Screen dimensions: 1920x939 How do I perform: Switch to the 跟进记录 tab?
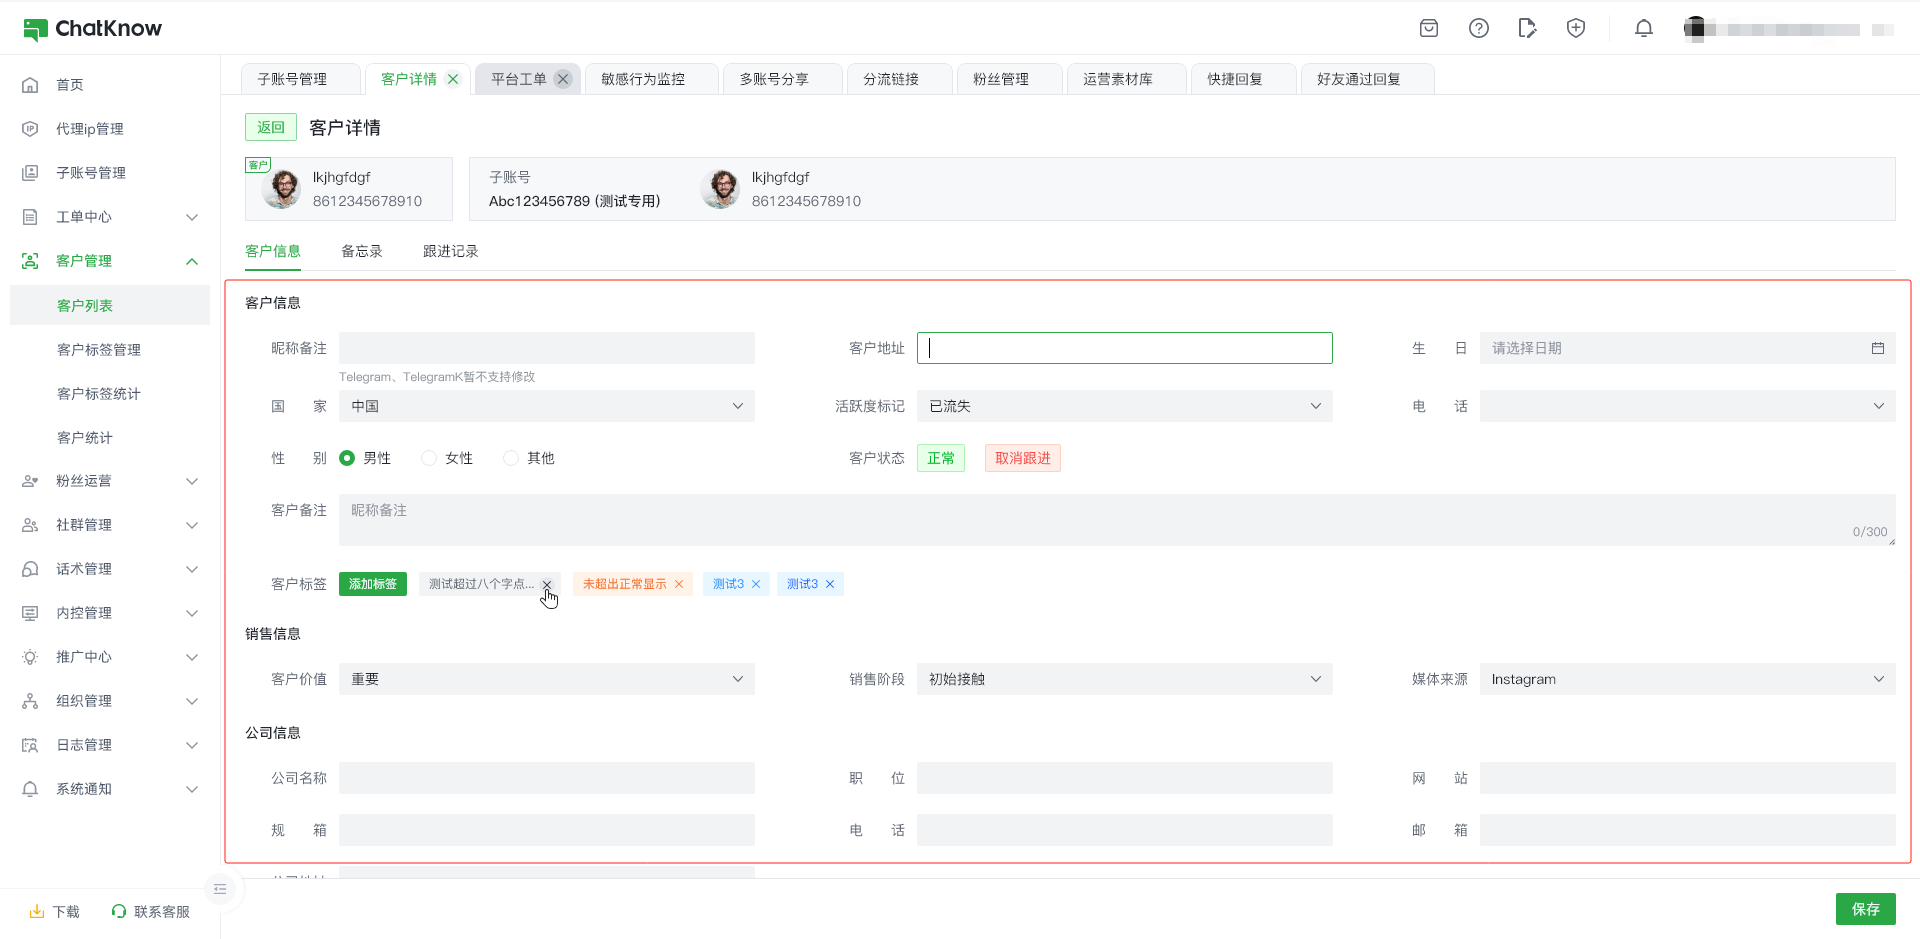coord(450,251)
